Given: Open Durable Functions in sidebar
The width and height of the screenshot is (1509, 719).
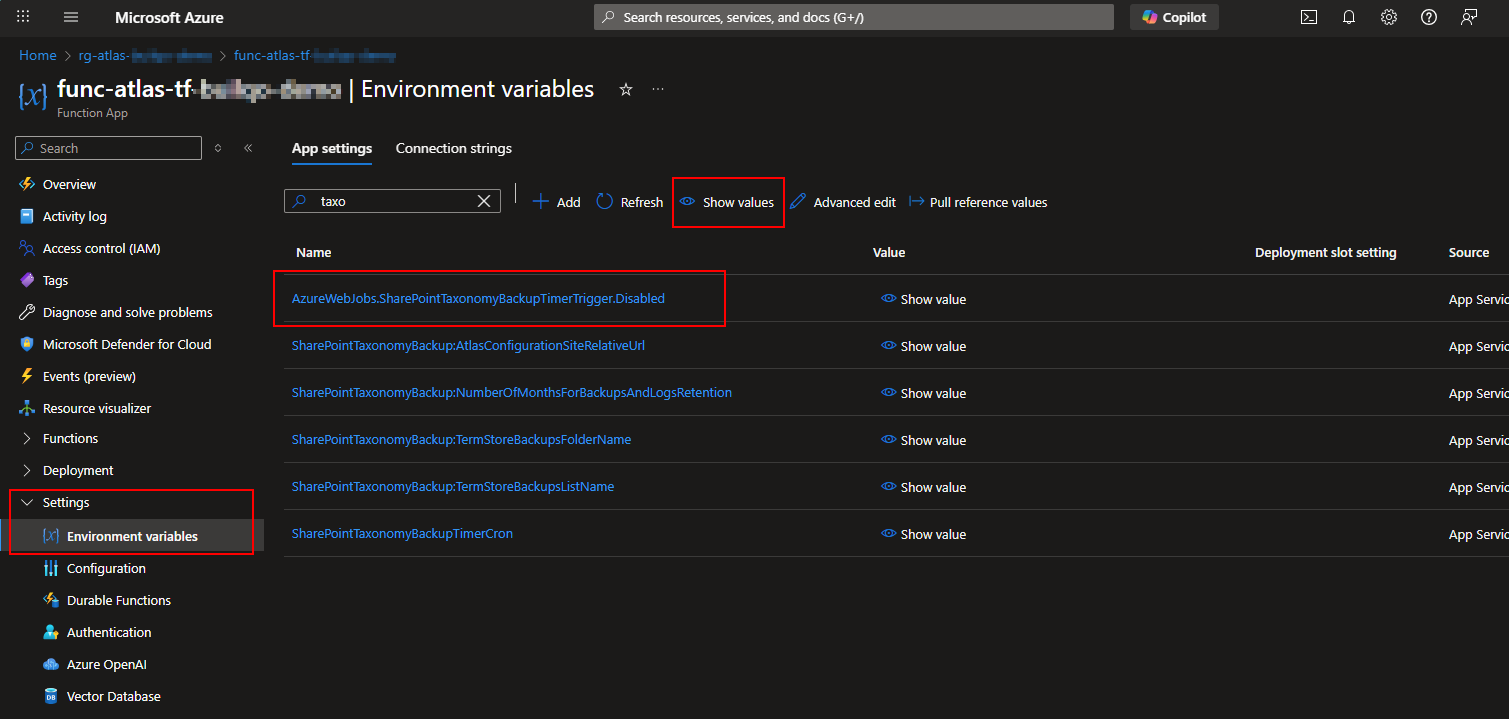Looking at the screenshot, I should pos(118,600).
